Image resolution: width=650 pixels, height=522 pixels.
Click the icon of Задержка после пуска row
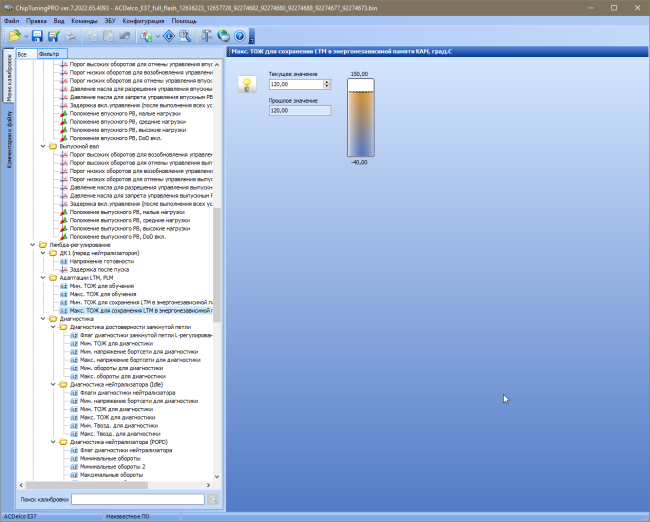click(63, 269)
